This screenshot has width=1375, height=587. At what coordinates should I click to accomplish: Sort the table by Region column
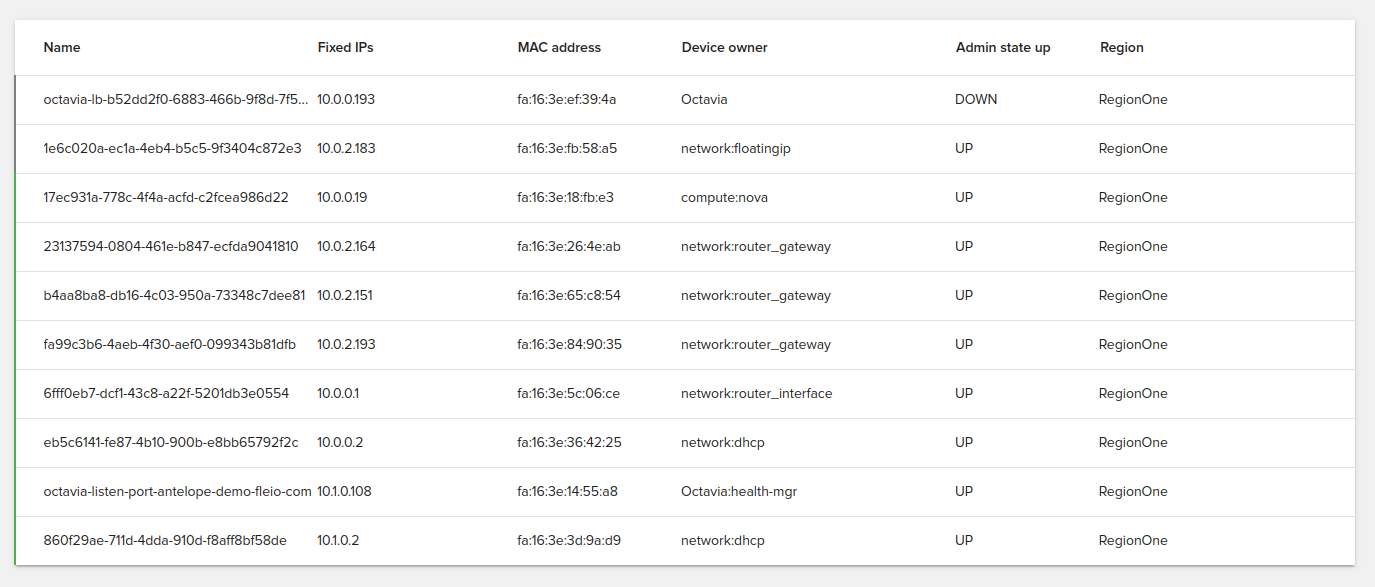click(1121, 47)
